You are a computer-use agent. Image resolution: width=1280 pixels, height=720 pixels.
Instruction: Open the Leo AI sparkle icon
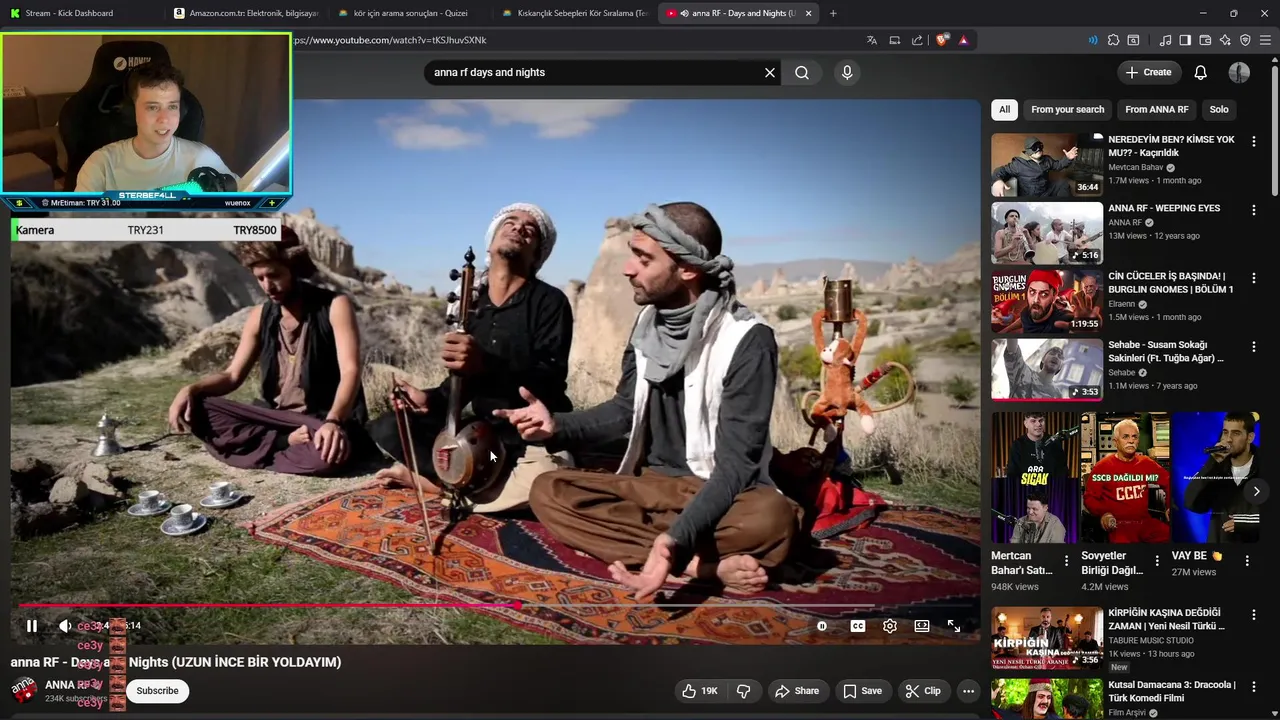(x=1225, y=40)
